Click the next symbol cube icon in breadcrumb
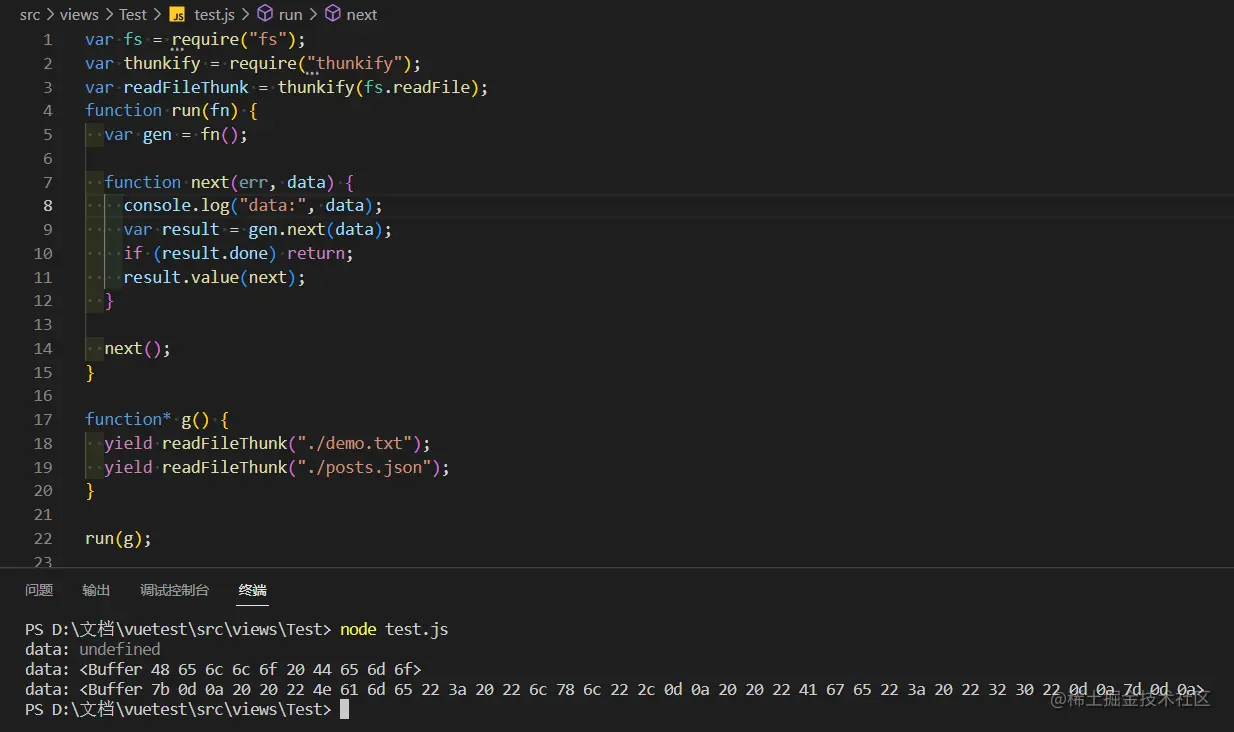This screenshot has height=732, width=1234. (x=333, y=14)
